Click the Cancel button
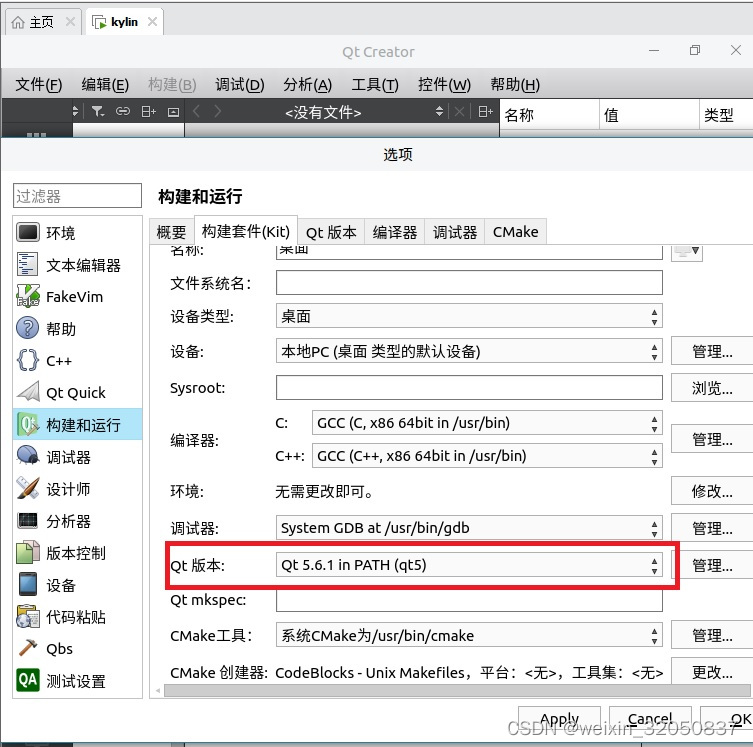753x747 pixels. coord(650,719)
